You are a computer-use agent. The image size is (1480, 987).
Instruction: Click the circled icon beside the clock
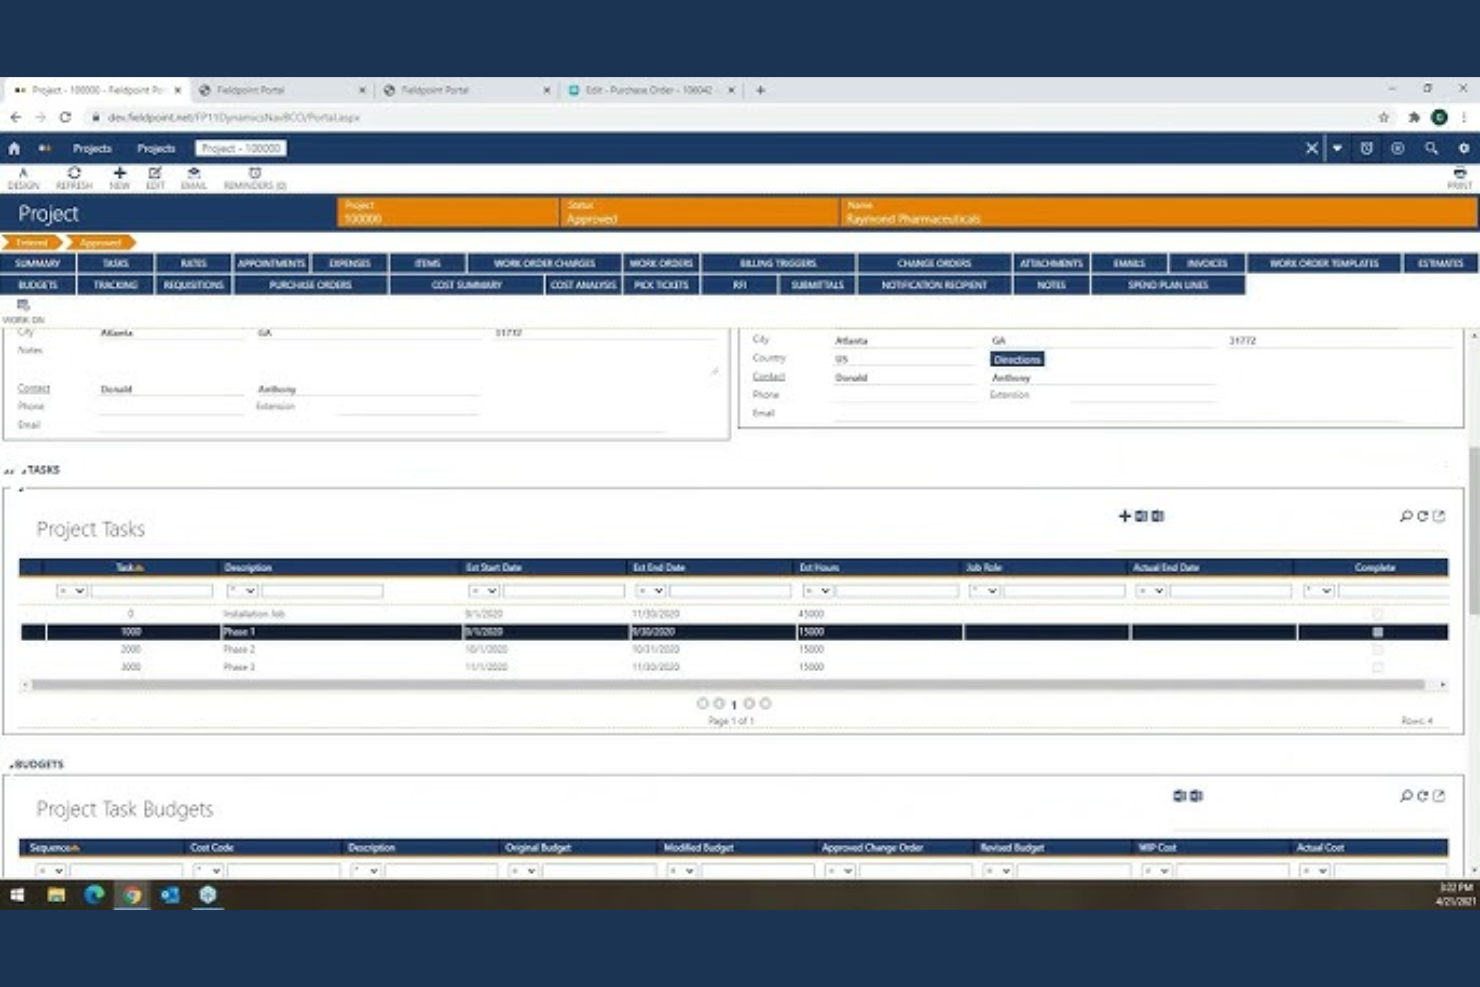tap(1398, 148)
